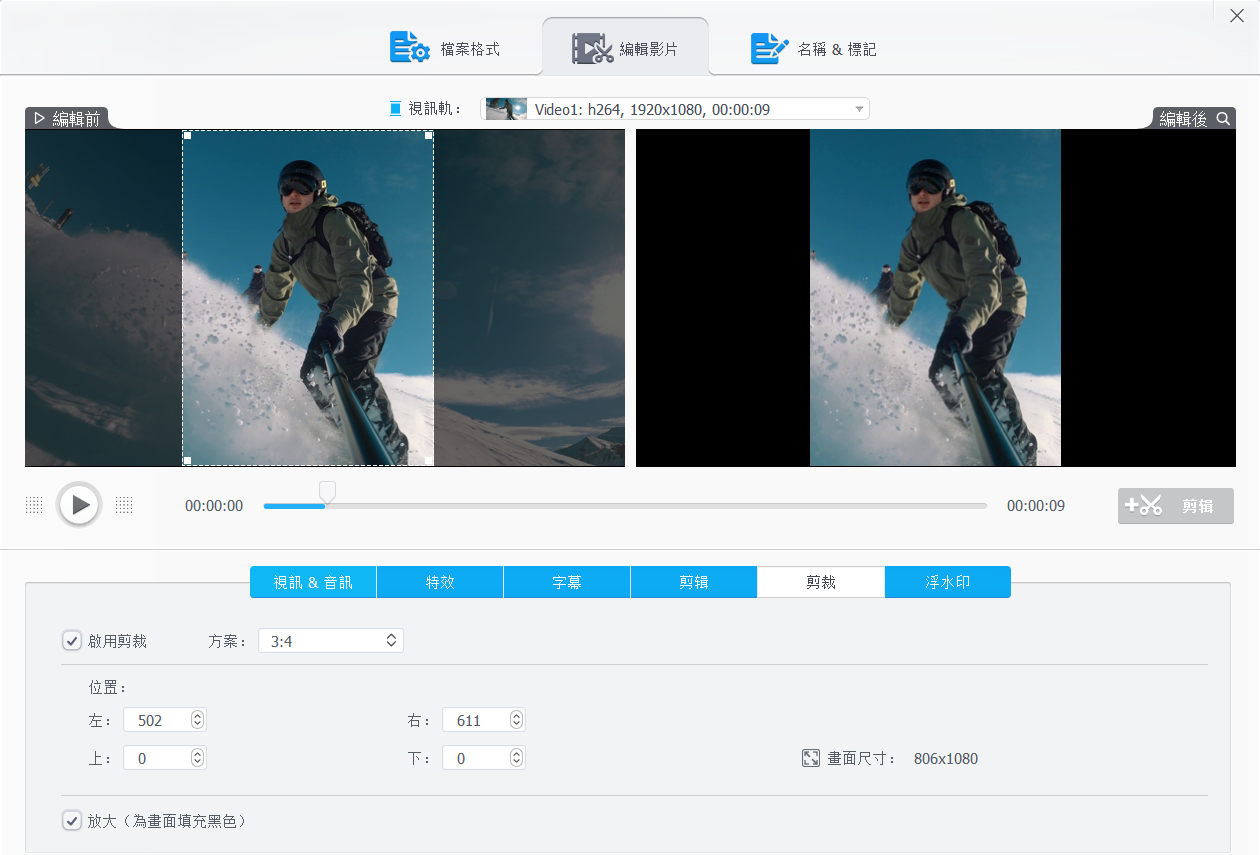
Task: Click the bottom-right crop handle
Action: tap(430, 461)
